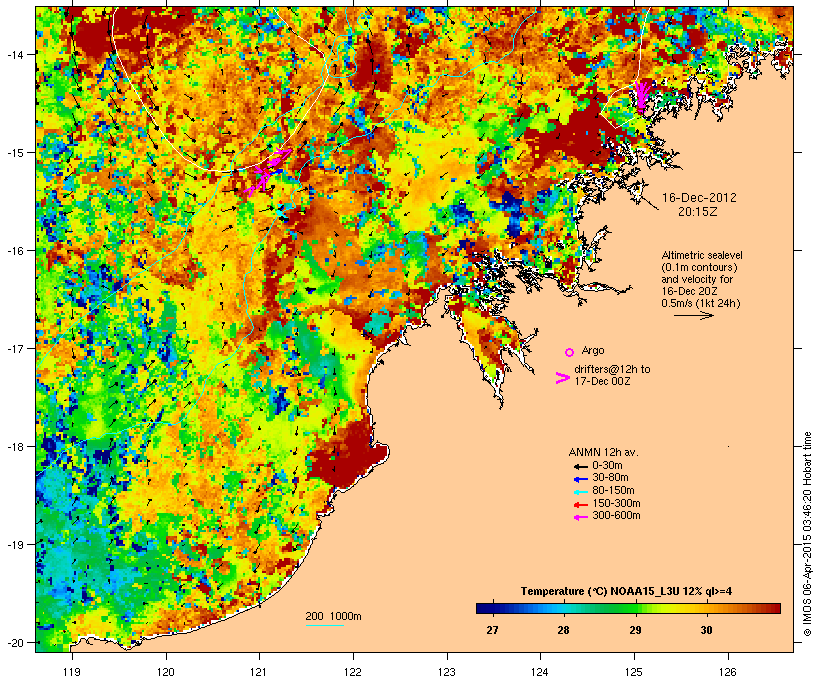Click the cyan 80-150m legend arrow
820x680 pixels.
580,492
